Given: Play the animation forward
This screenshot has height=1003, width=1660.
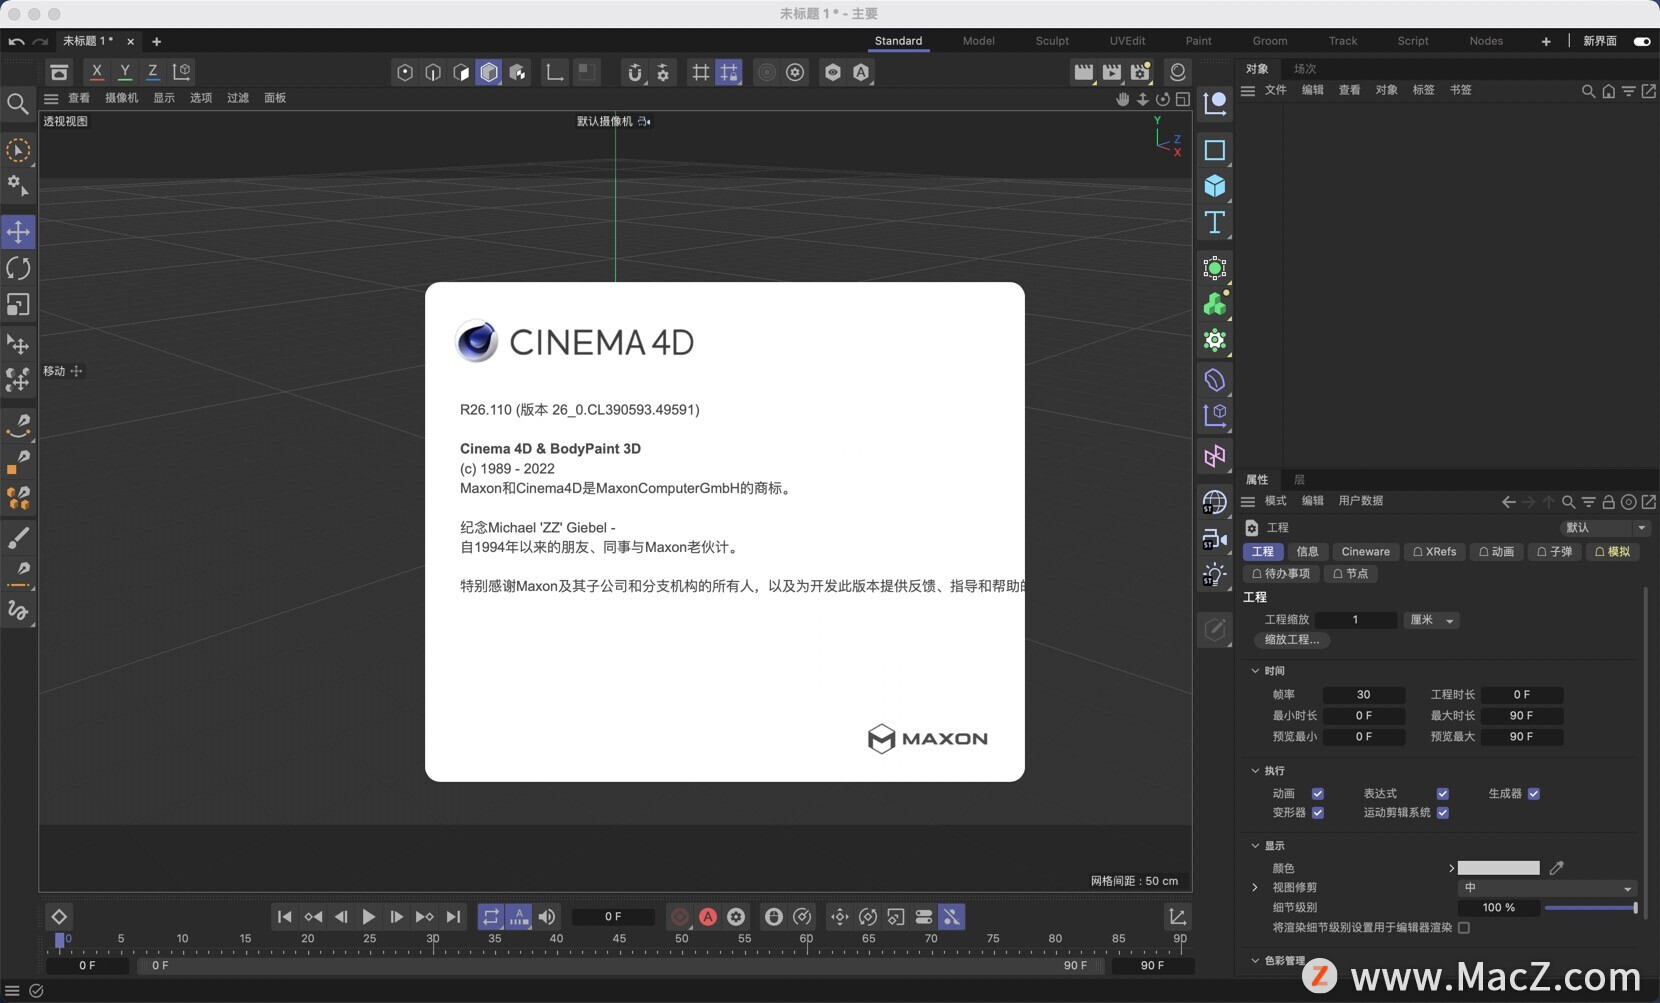Looking at the screenshot, I should click(369, 917).
